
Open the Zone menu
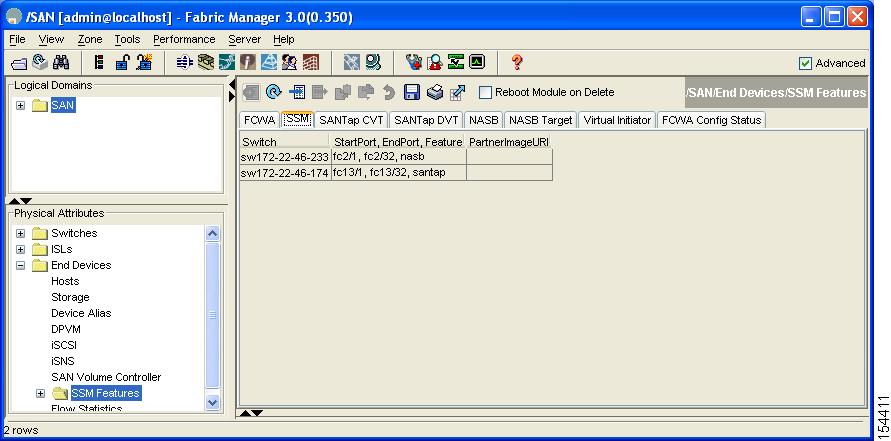[x=90, y=39]
